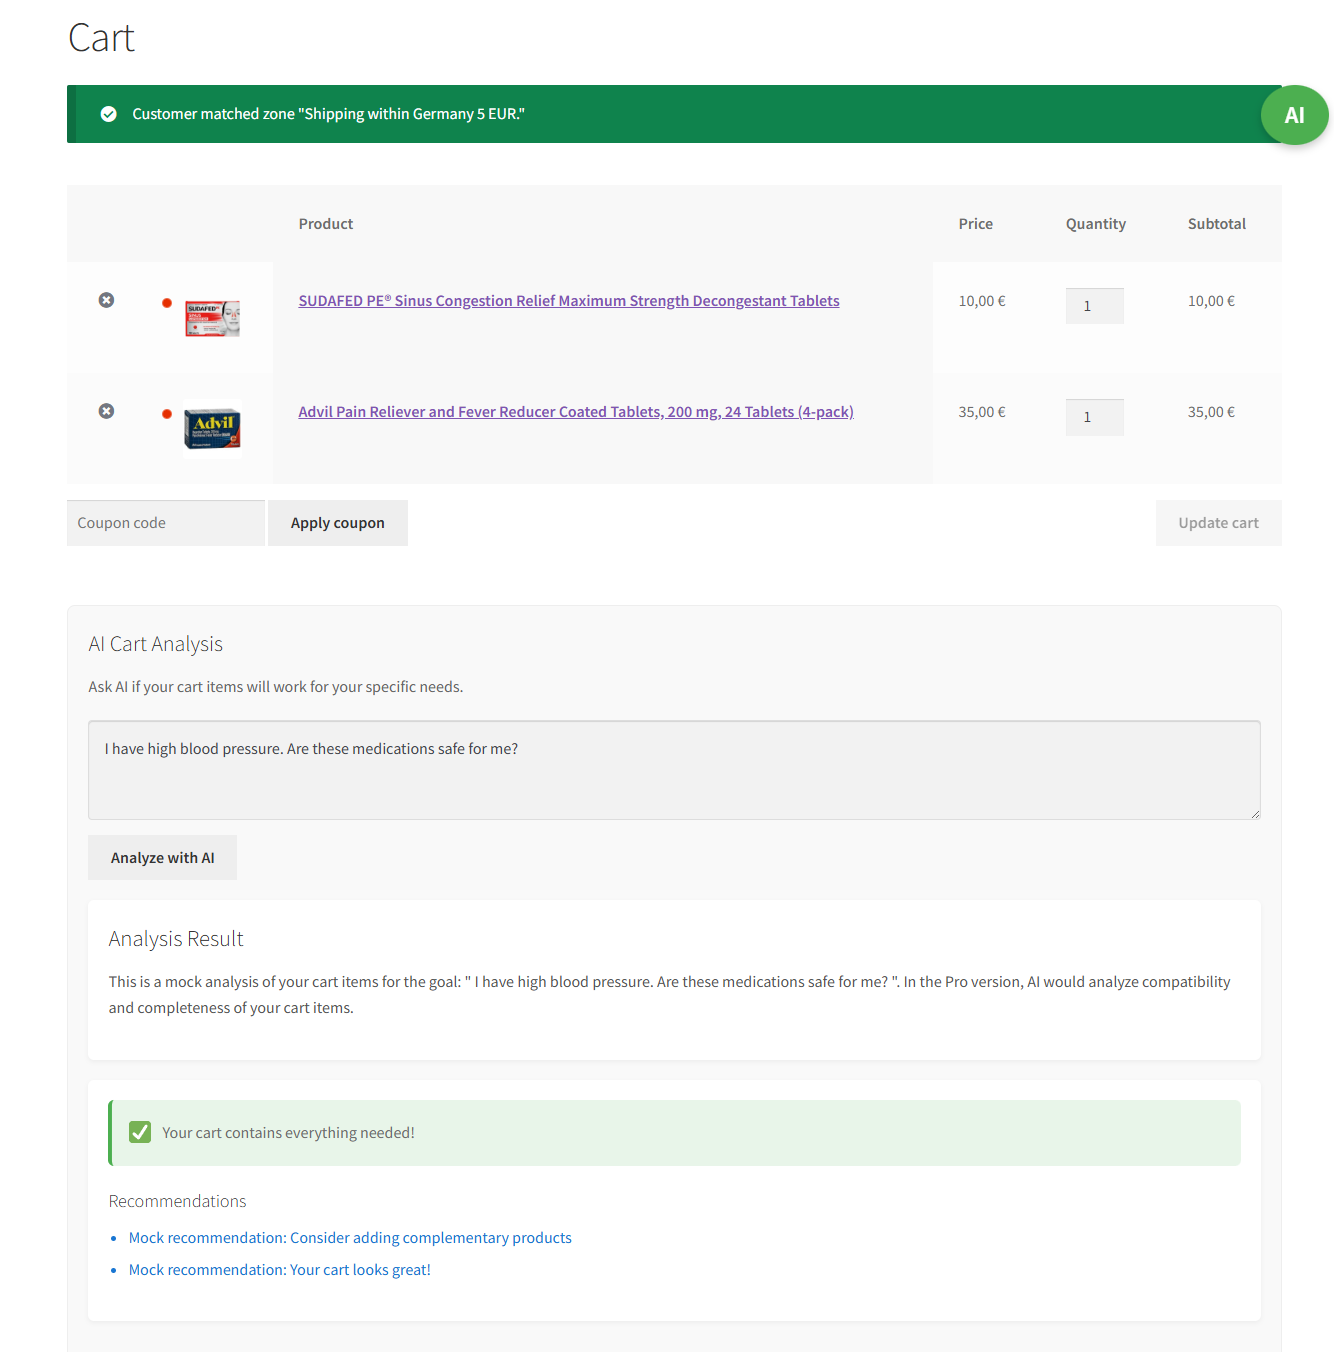This screenshot has width=1334, height=1352.
Task: Click the success checkmark in green notice
Action: pos(109,114)
